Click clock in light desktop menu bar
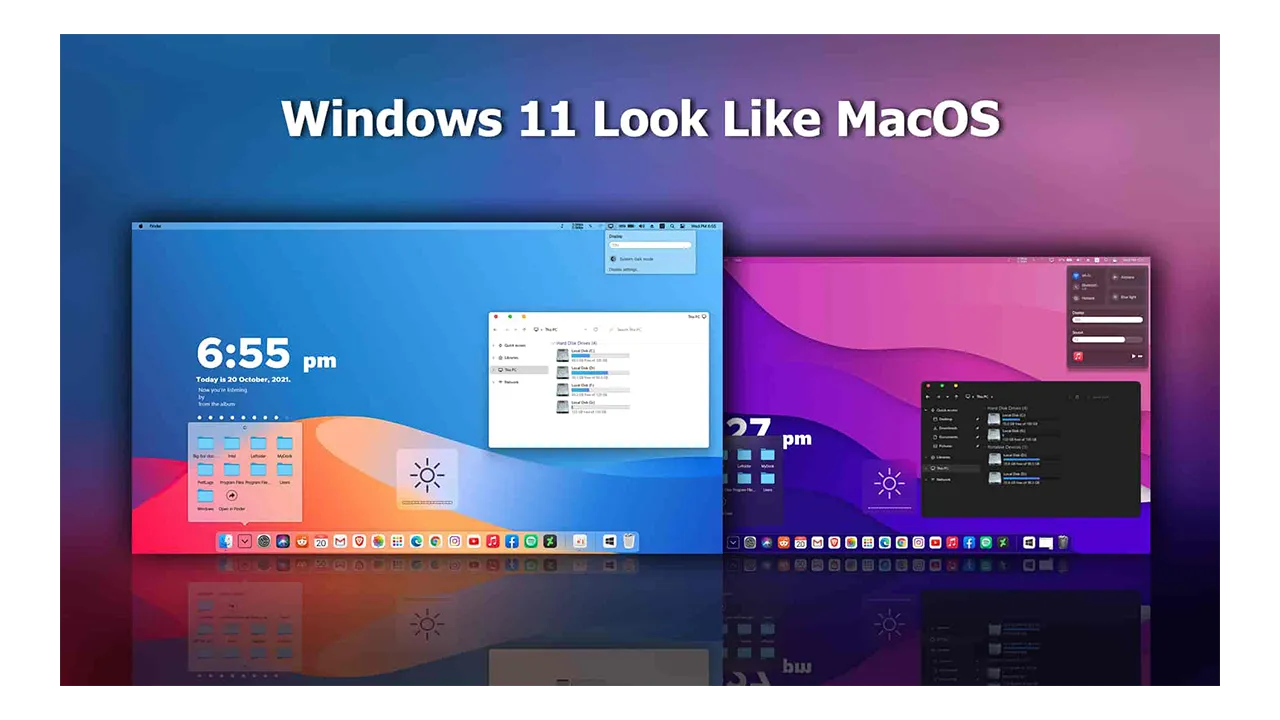Screen dimensions: 1280x720 click(x=703, y=226)
